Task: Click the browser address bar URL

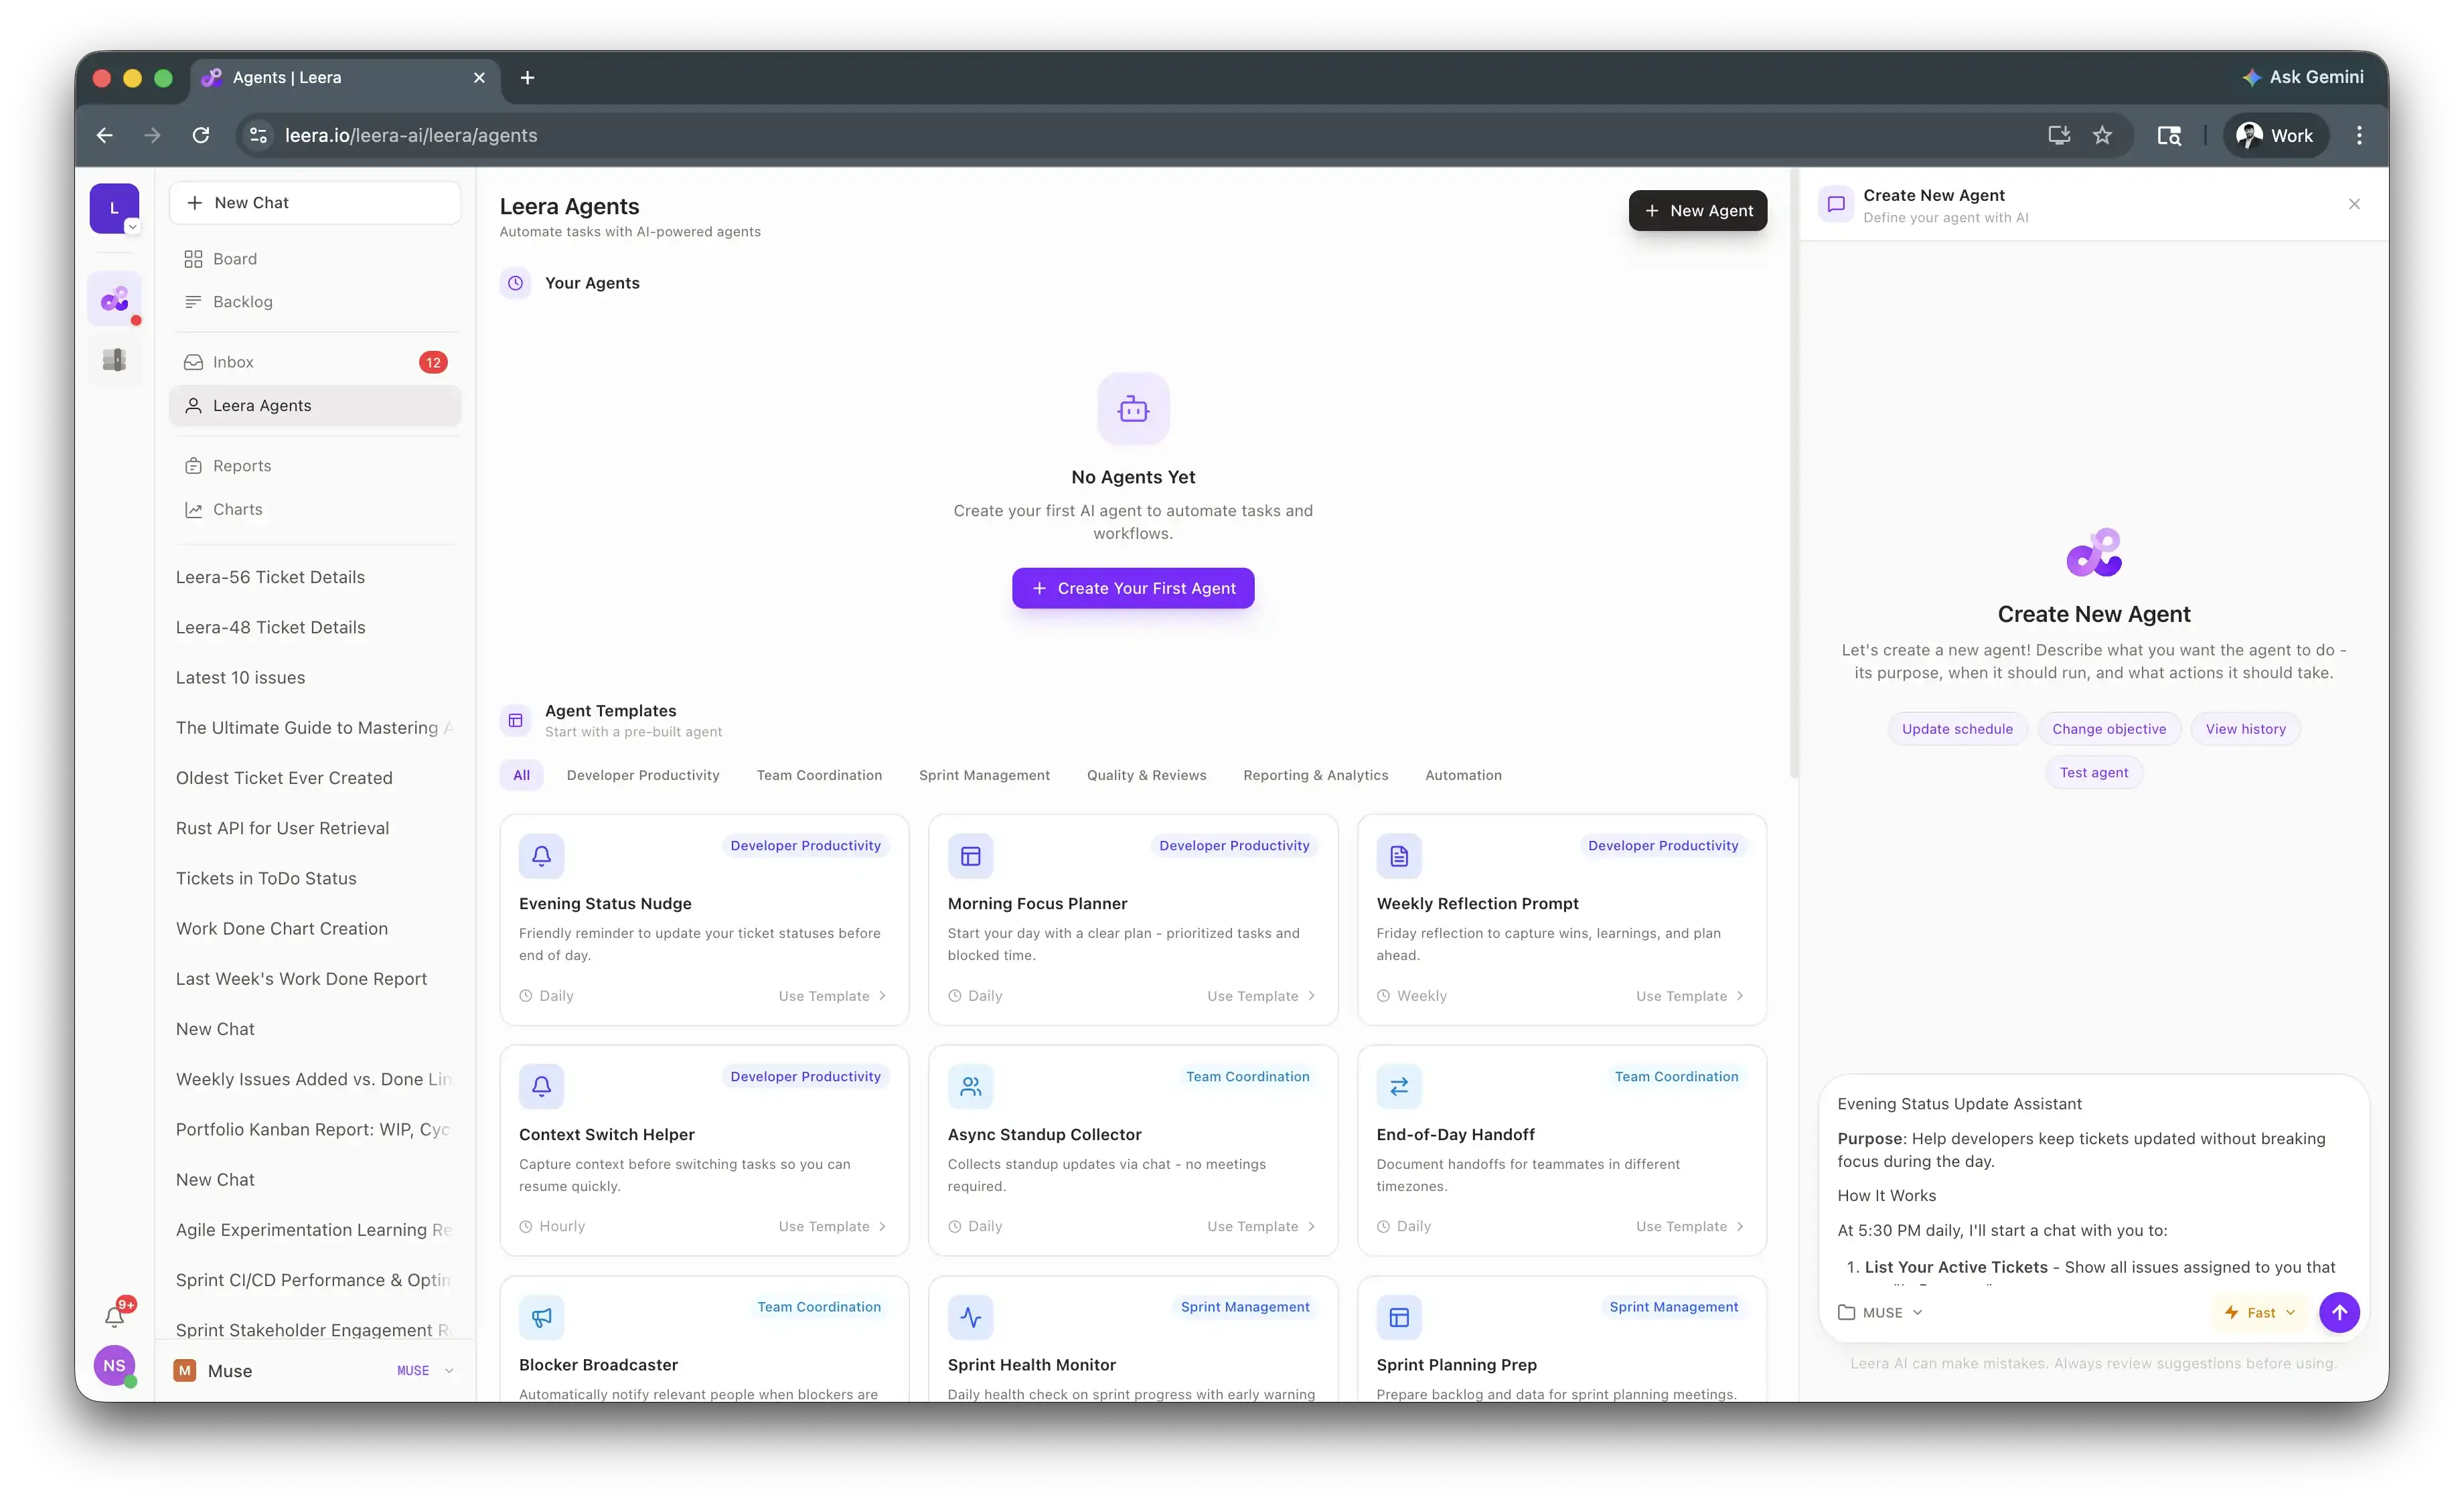Action: [411, 135]
